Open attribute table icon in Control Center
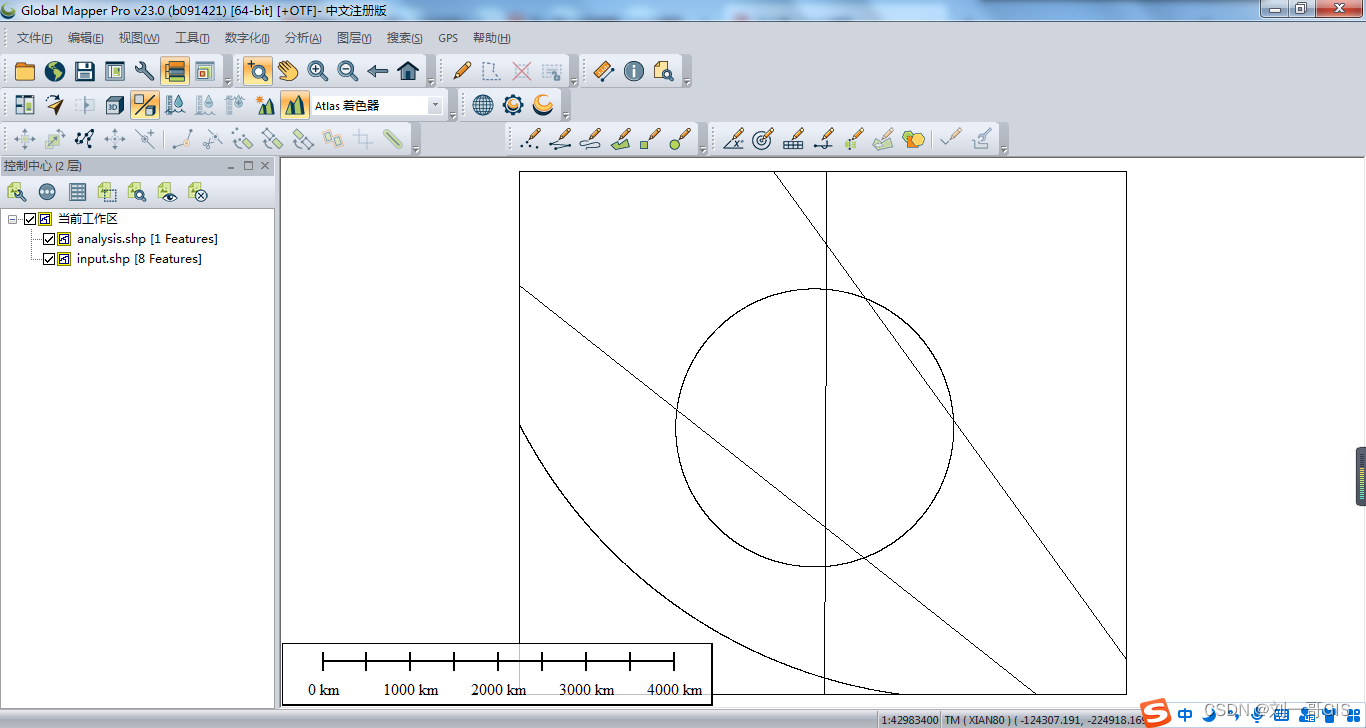This screenshot has width=1366, height=728. click(77, 192)
